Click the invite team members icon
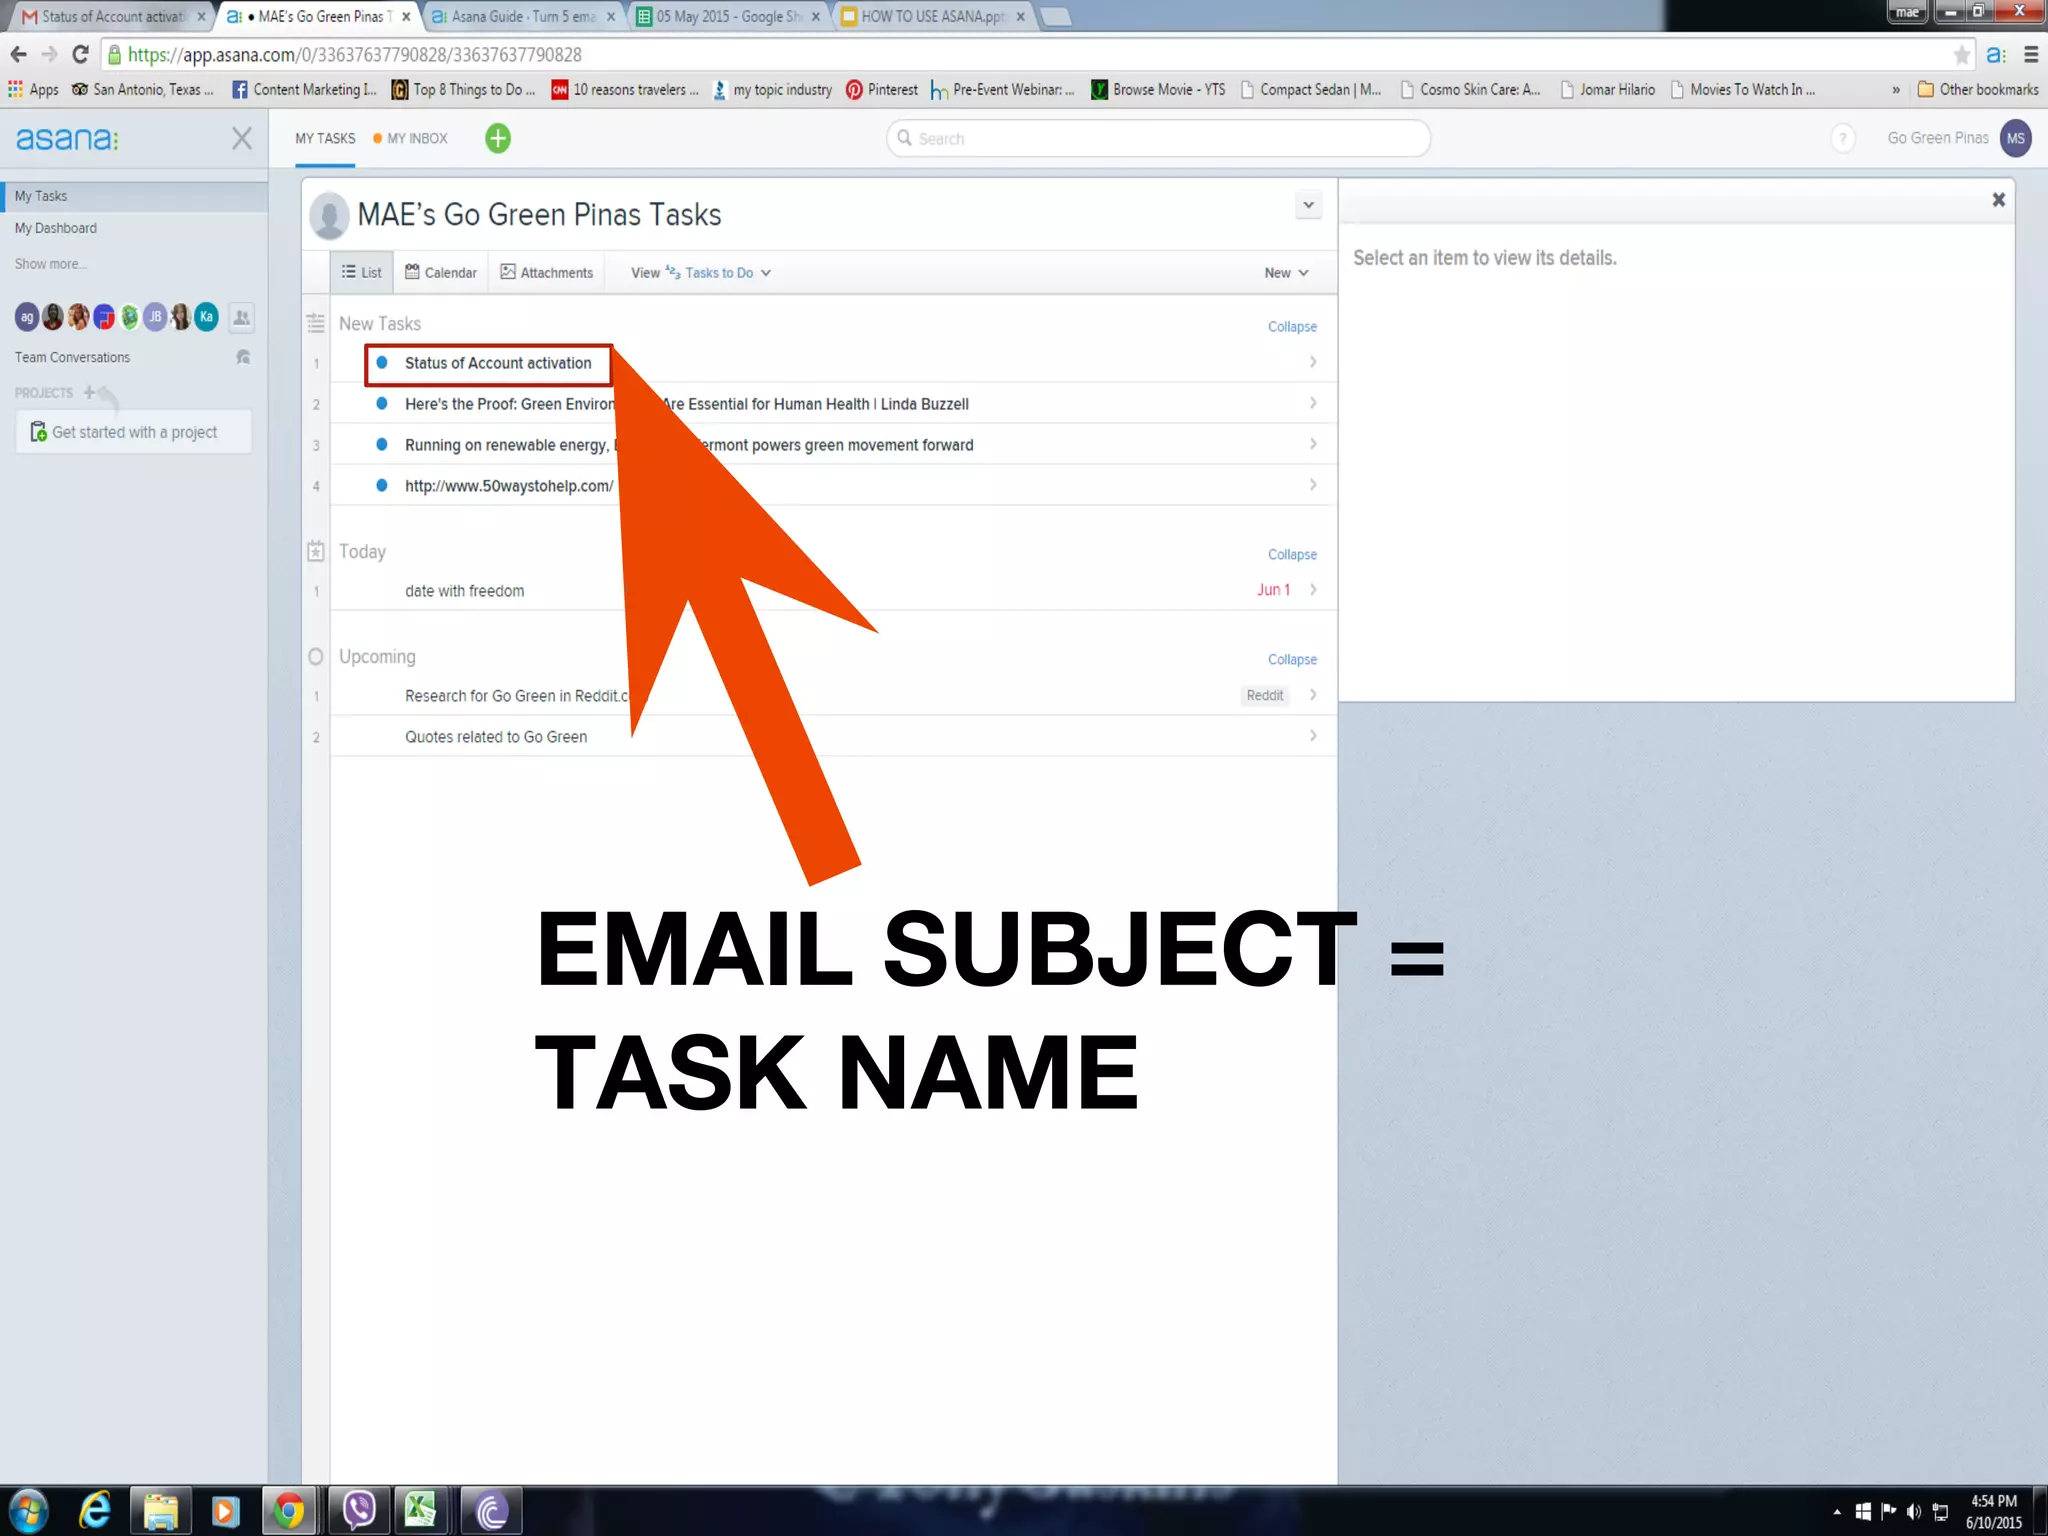This screenshot has height=1536, width=2048. point(241,318)
